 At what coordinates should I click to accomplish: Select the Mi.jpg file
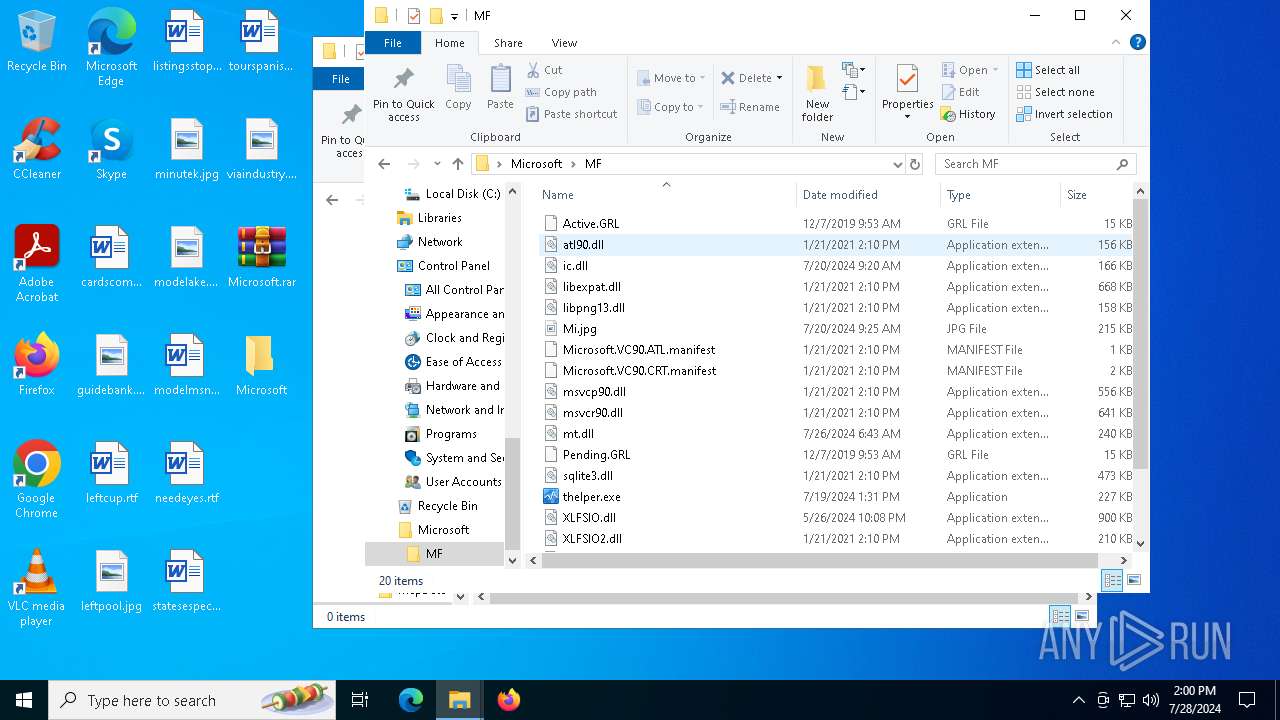[579, 329]
